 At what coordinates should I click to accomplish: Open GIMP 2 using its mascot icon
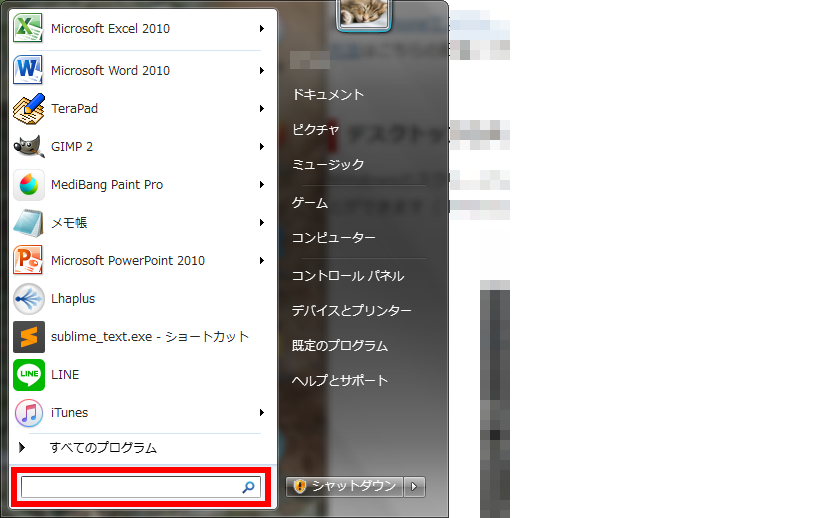(28, 147)
